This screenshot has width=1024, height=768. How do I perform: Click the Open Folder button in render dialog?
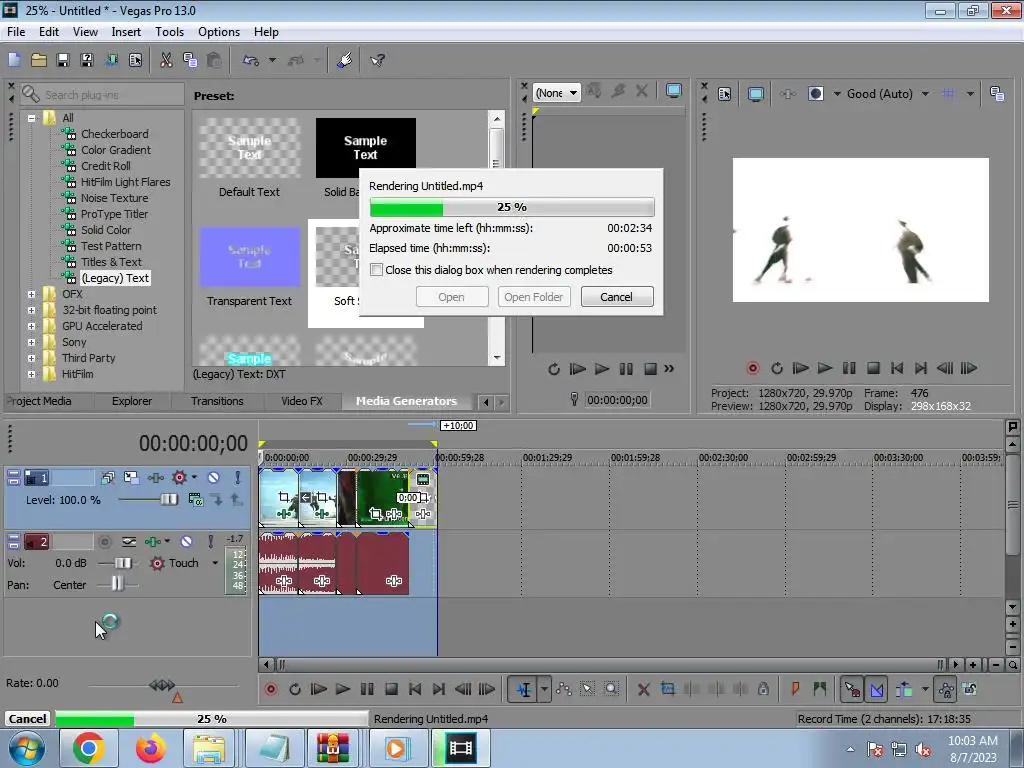pyautogui.click(x=534, y=296)
